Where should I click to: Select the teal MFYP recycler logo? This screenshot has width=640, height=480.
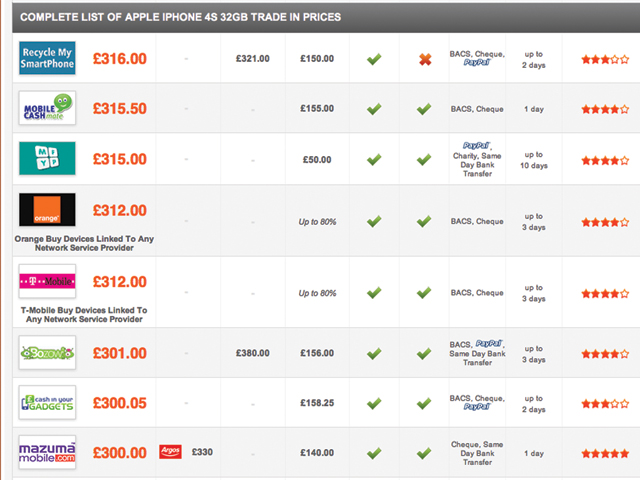[x=47, y=158]
